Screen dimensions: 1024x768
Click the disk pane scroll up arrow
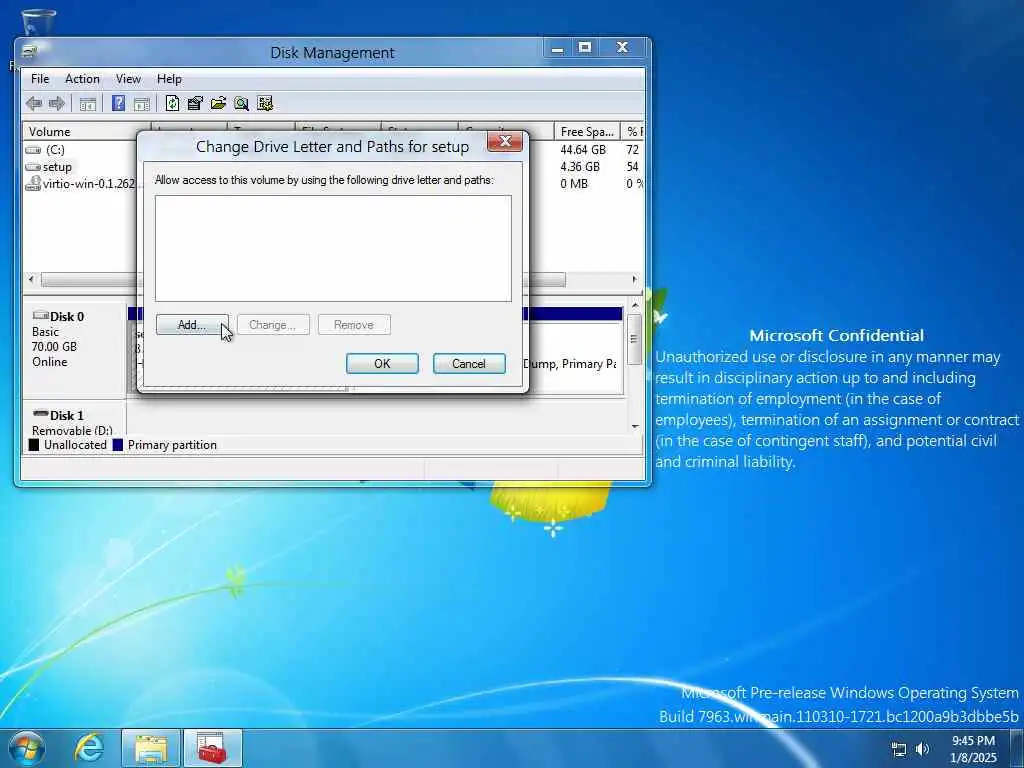(635, 306)
